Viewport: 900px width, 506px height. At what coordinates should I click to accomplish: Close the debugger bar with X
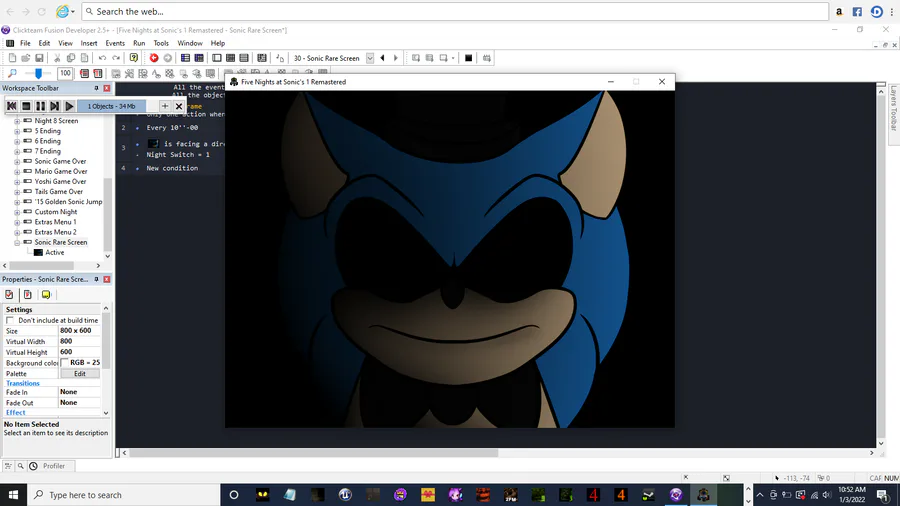(179, 106)
